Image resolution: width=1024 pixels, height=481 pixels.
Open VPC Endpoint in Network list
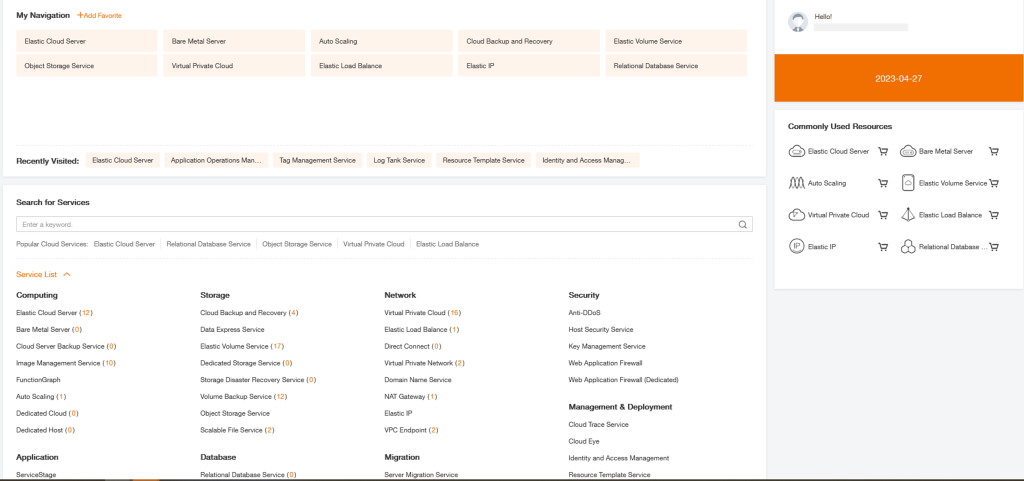click(411, 430)
